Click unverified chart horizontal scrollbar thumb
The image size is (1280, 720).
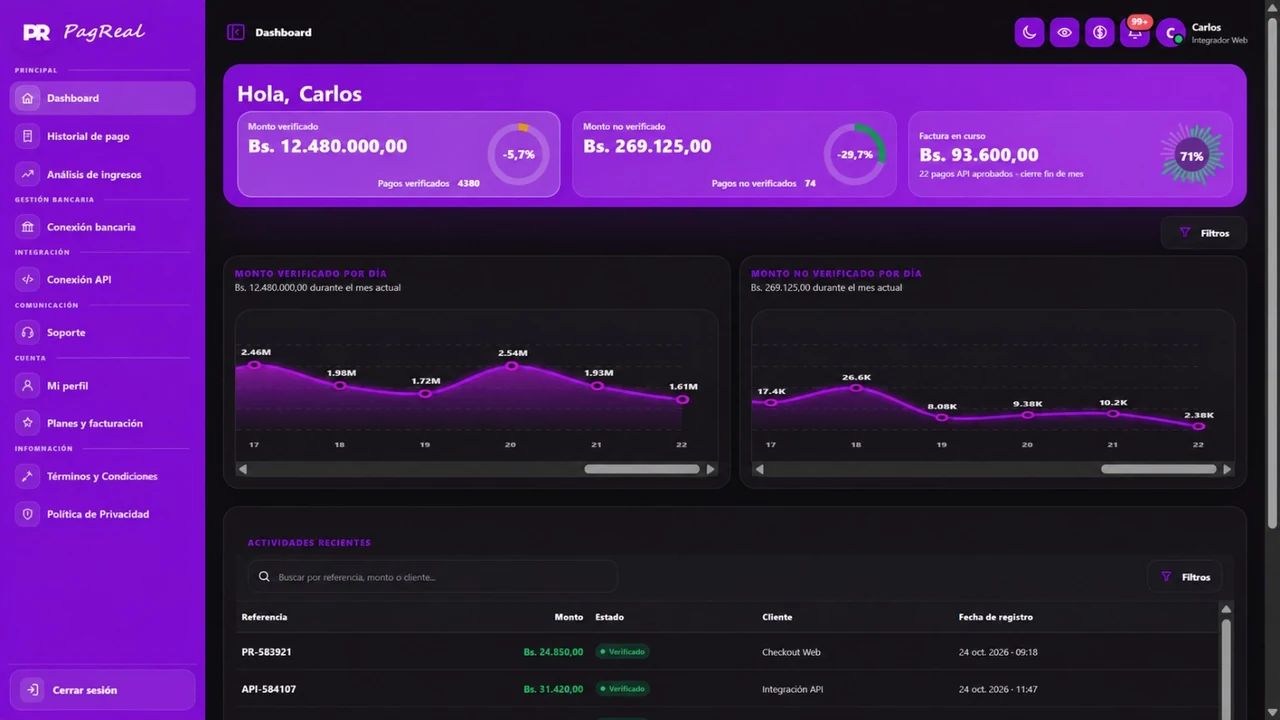pos(1159,469)
